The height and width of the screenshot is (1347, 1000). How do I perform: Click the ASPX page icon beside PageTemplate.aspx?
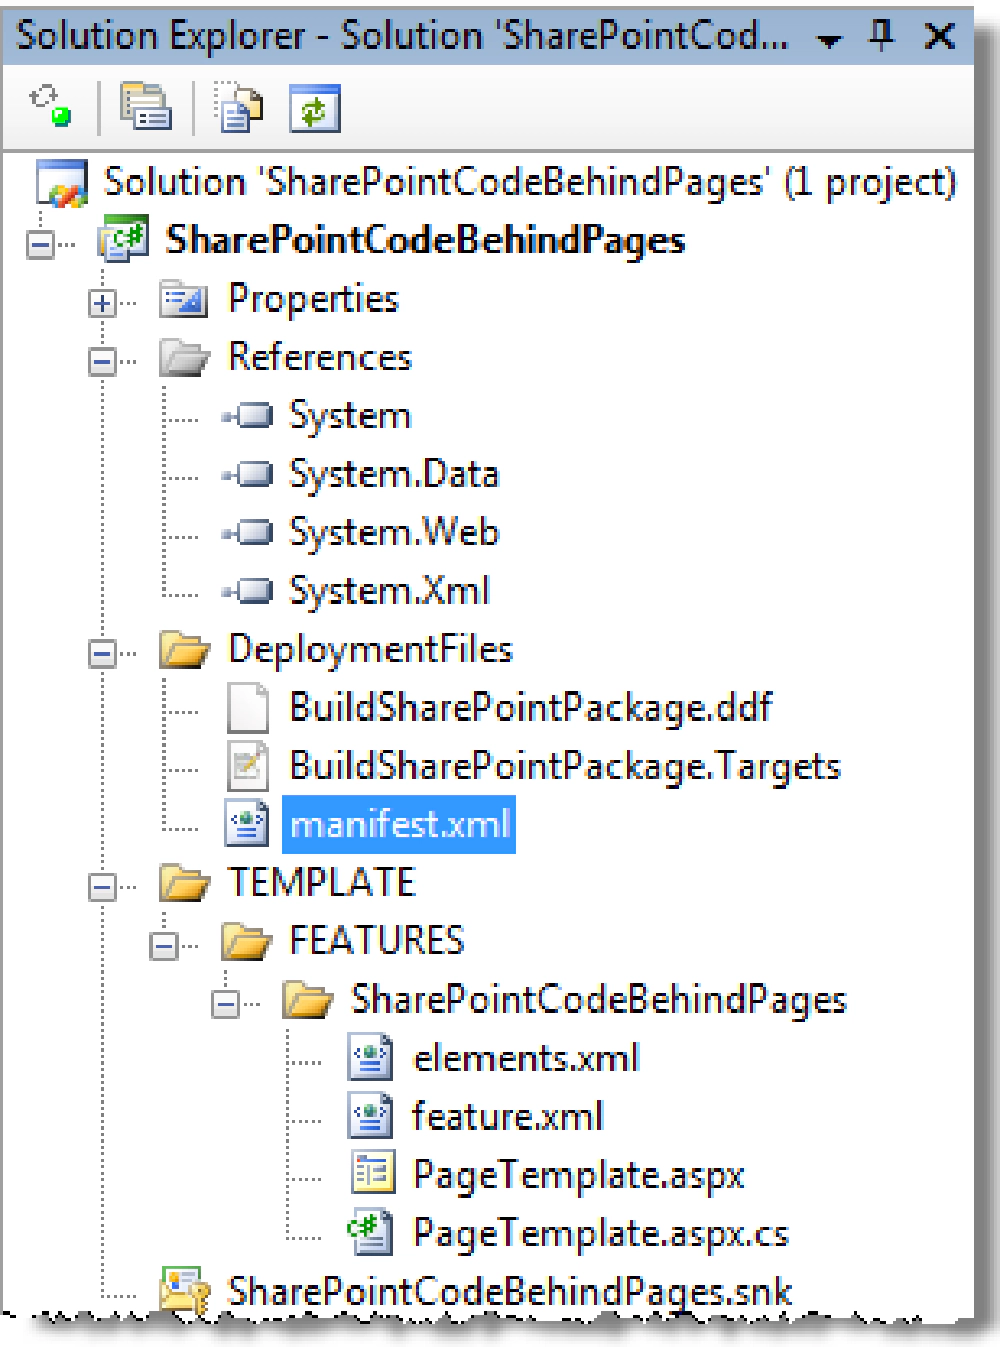click(370, 1174)
